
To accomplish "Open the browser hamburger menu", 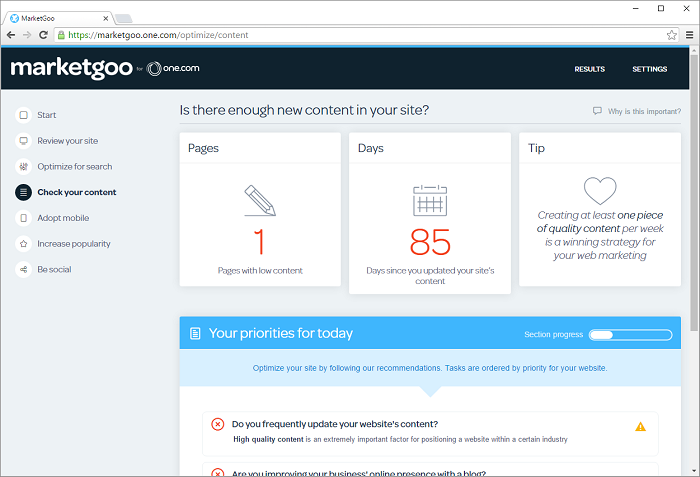I will tap(689, 35).
